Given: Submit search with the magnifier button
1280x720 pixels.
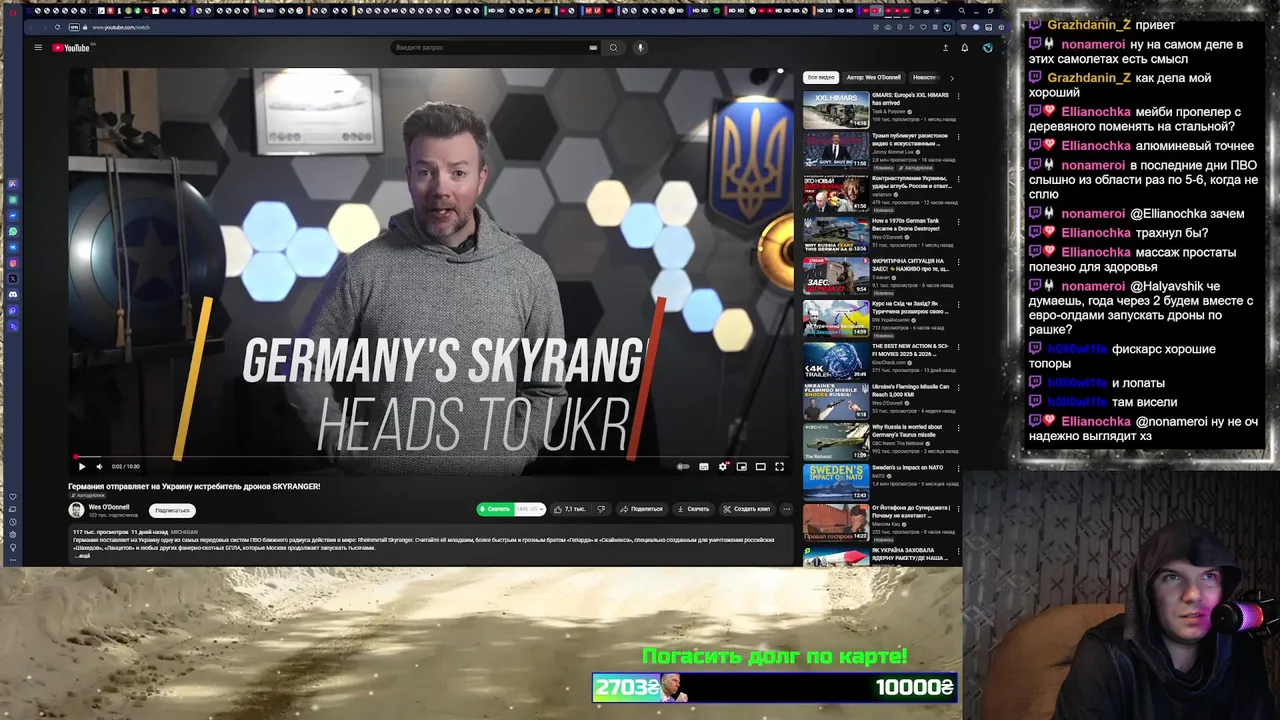Looking at the screenshot, I should click(614, 47).
